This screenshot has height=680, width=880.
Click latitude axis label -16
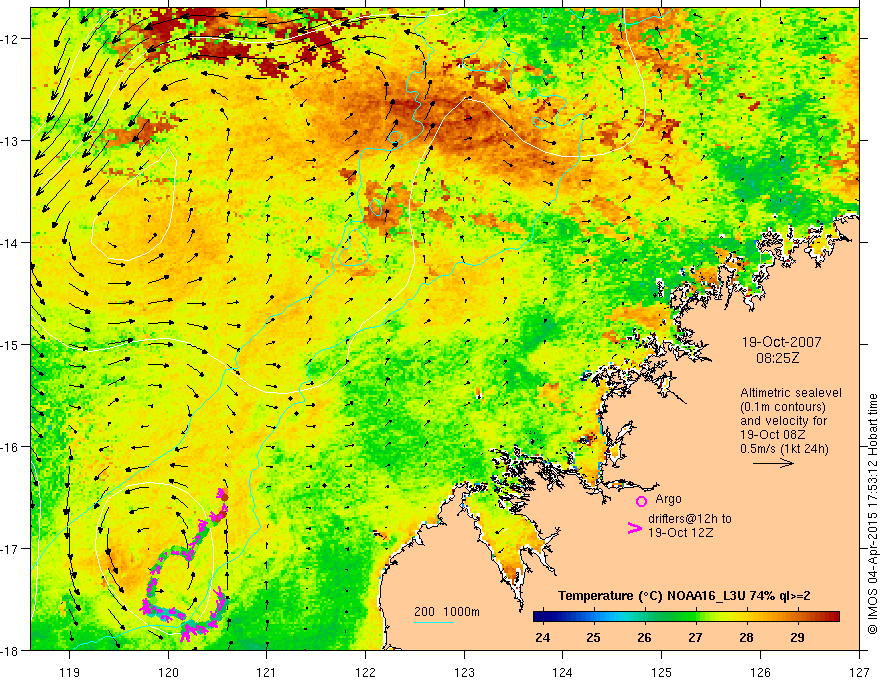[11, 447]
